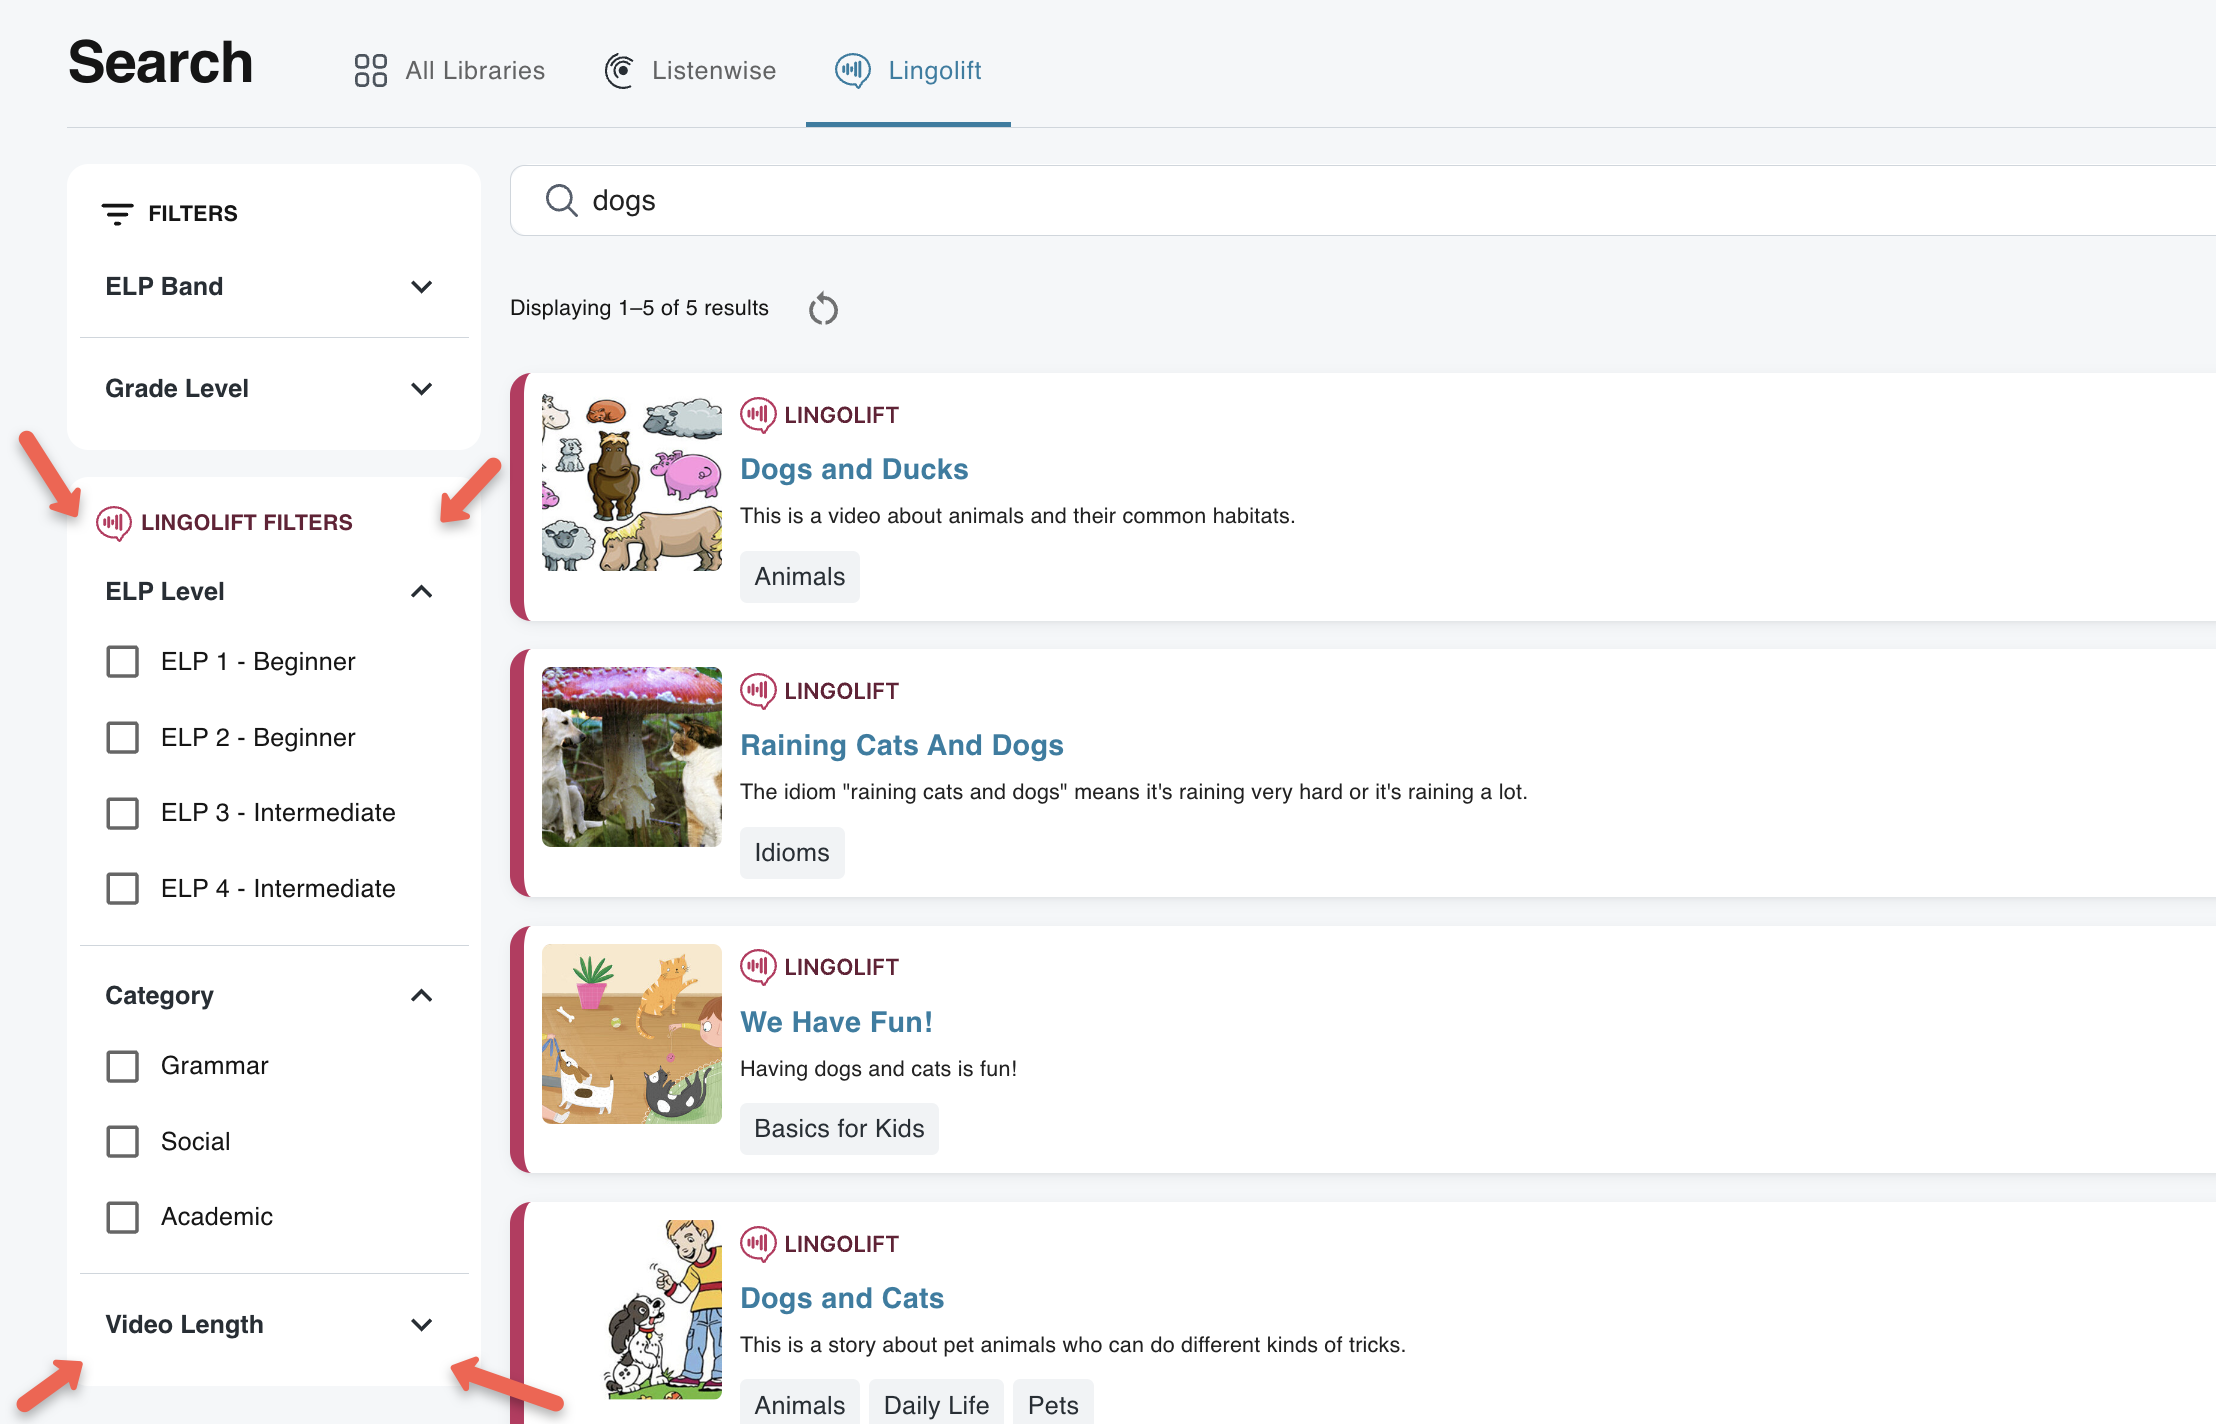
Task: Click the Lingolift Filters heading logo icon
Action: (x=114, y=523)
